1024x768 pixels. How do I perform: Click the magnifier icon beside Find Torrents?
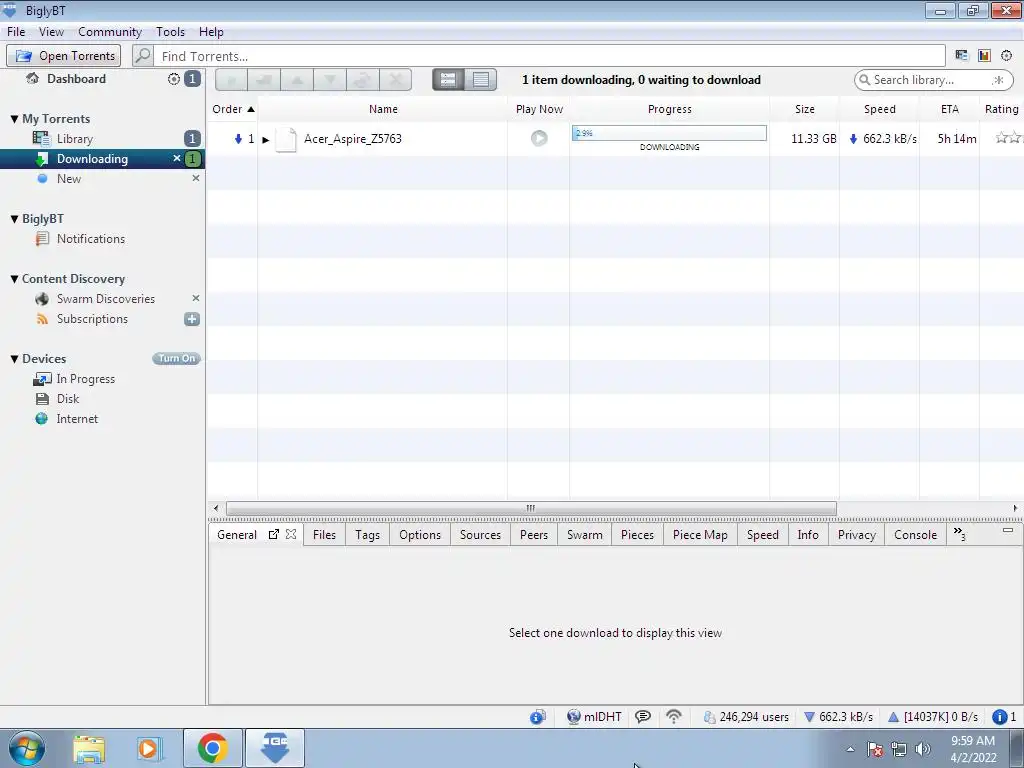(142, 56)
